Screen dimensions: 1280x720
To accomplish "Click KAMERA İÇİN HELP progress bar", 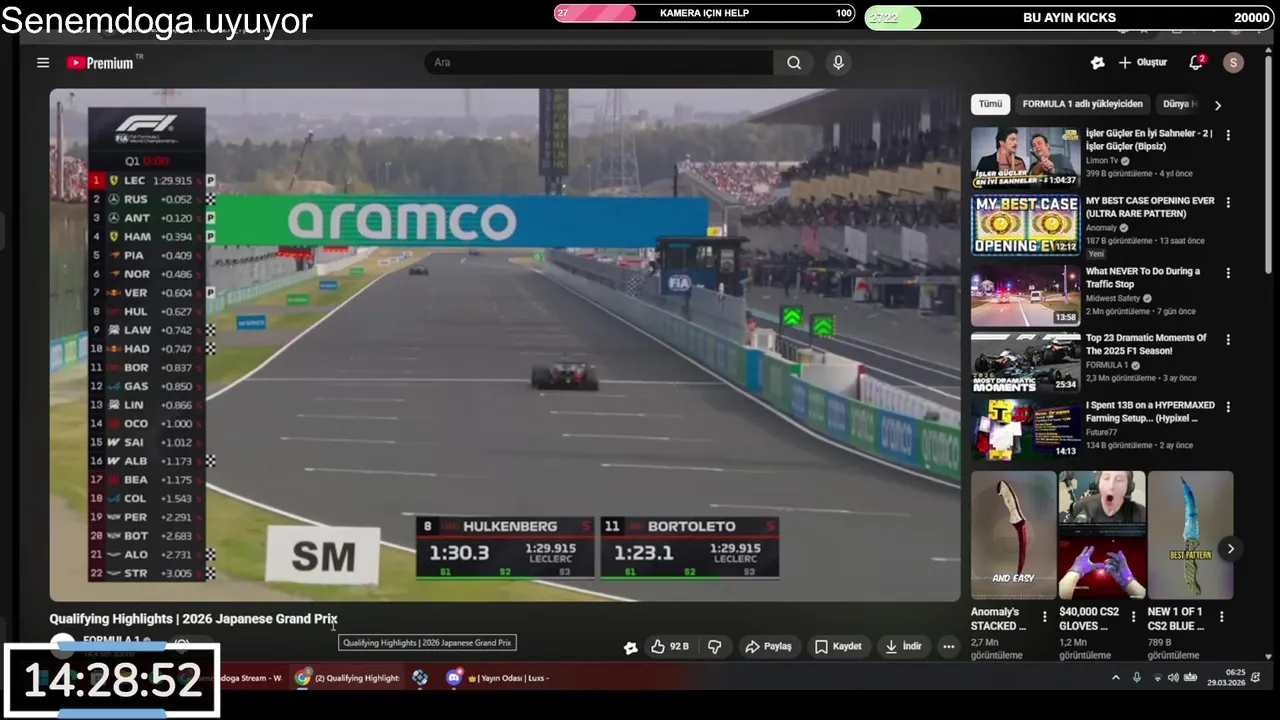I will (x=704, y=13).
